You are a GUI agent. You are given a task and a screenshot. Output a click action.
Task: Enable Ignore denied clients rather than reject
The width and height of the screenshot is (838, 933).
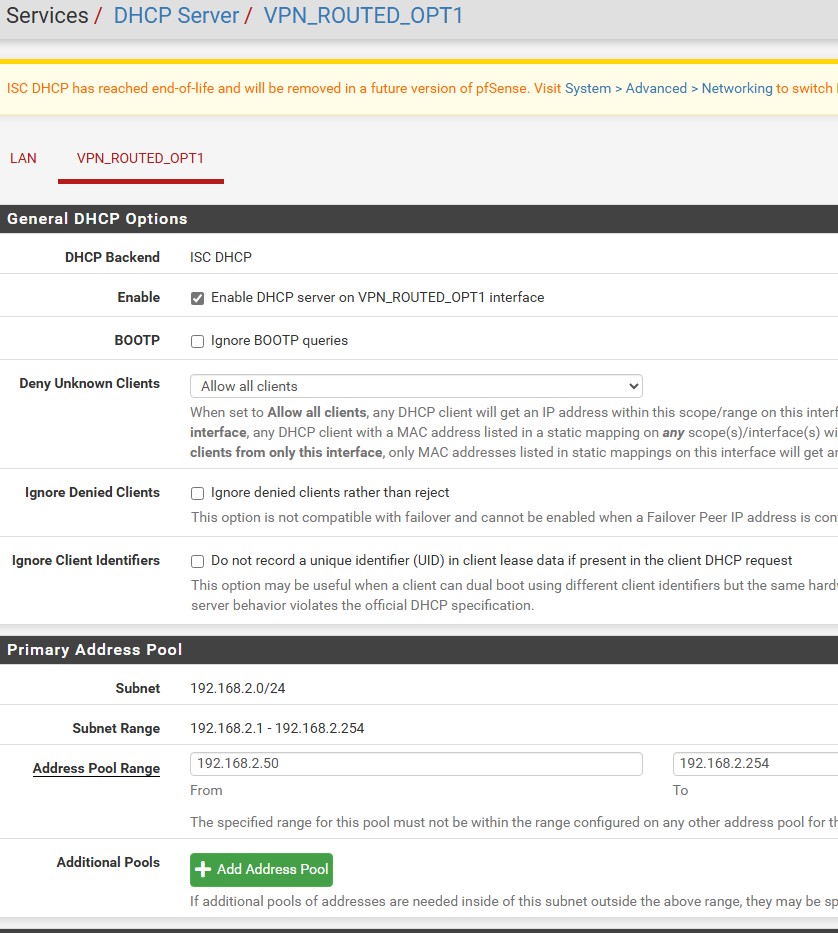(198, 493)
